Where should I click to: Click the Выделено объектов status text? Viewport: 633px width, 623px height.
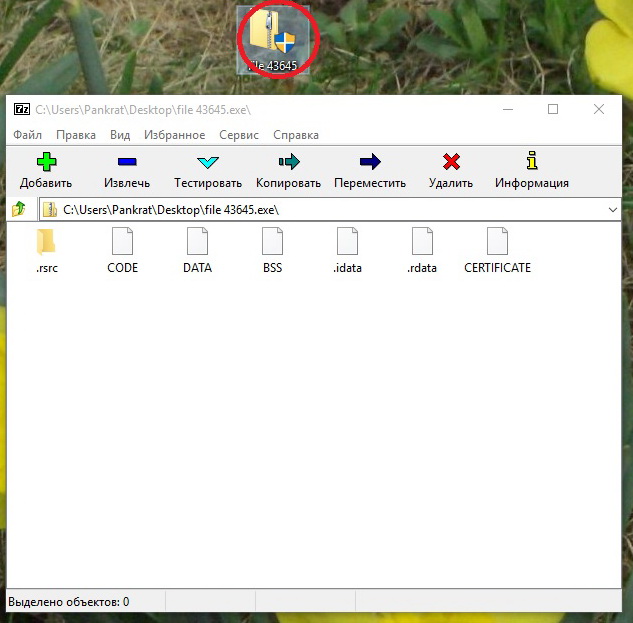[69, 602]
